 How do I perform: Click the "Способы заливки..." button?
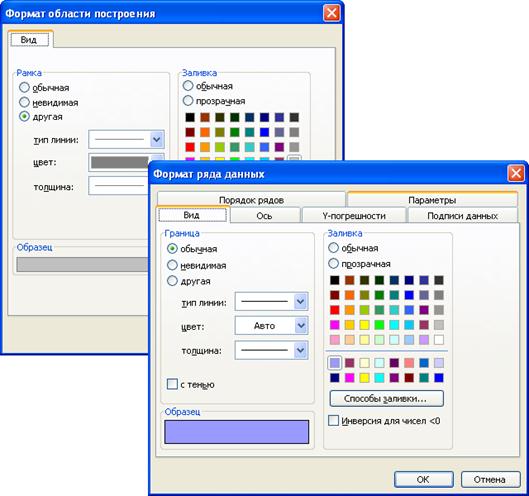tap(387, 398)
